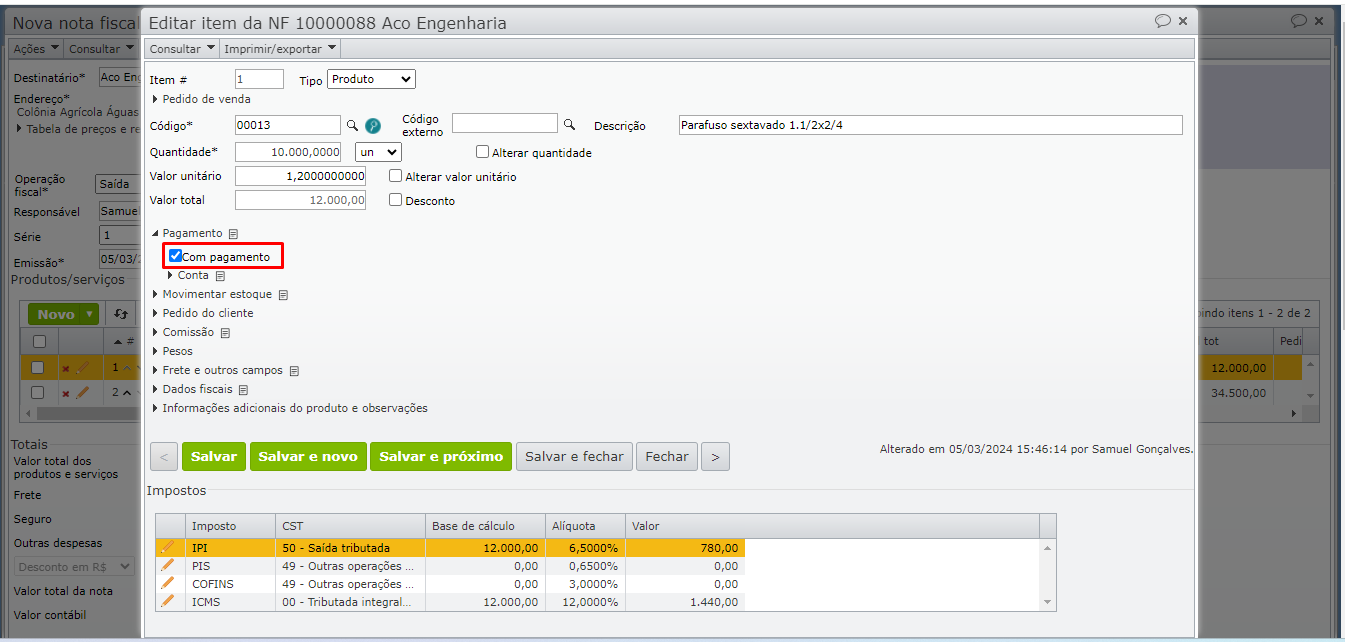Delete item 1 using red X icon
This screenshot has width=1345, height=642.
point(66,368)
